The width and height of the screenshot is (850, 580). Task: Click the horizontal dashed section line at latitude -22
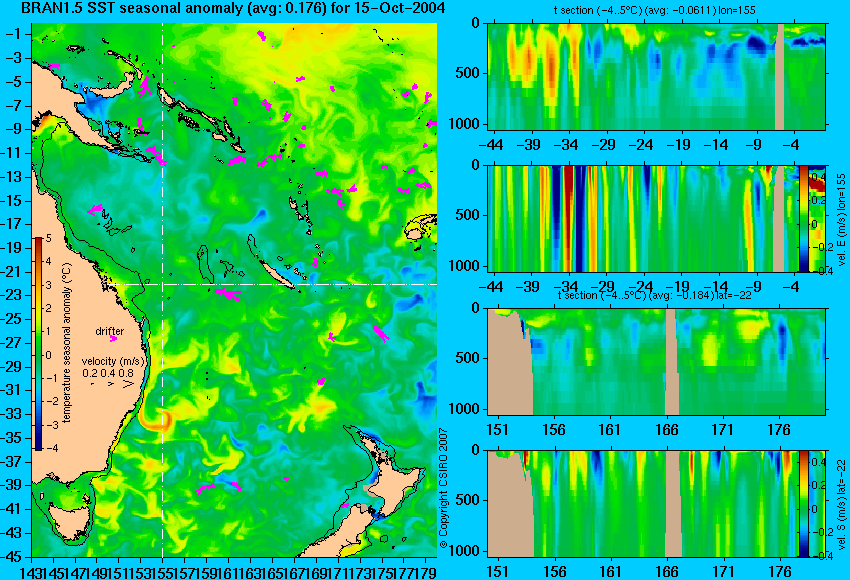coord(273,284)
